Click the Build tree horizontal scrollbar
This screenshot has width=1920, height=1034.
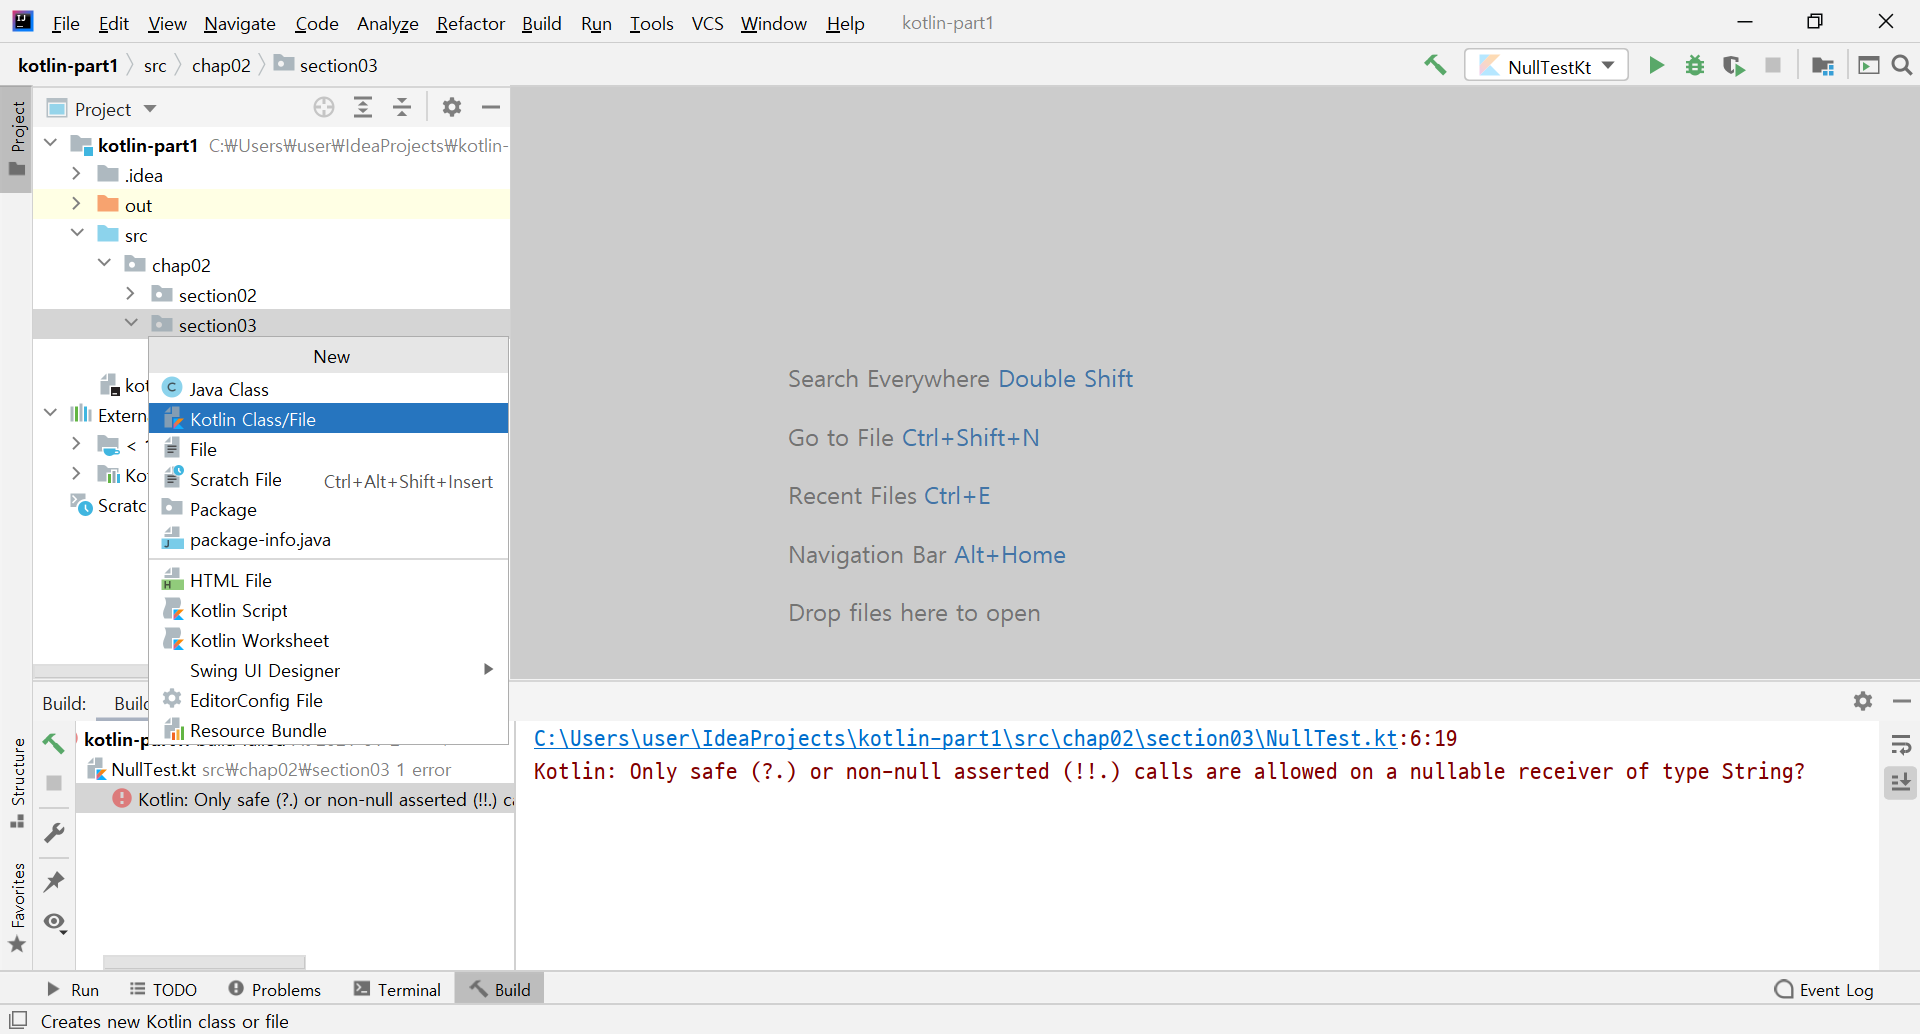pyautogui.click(x=204, y=962)
